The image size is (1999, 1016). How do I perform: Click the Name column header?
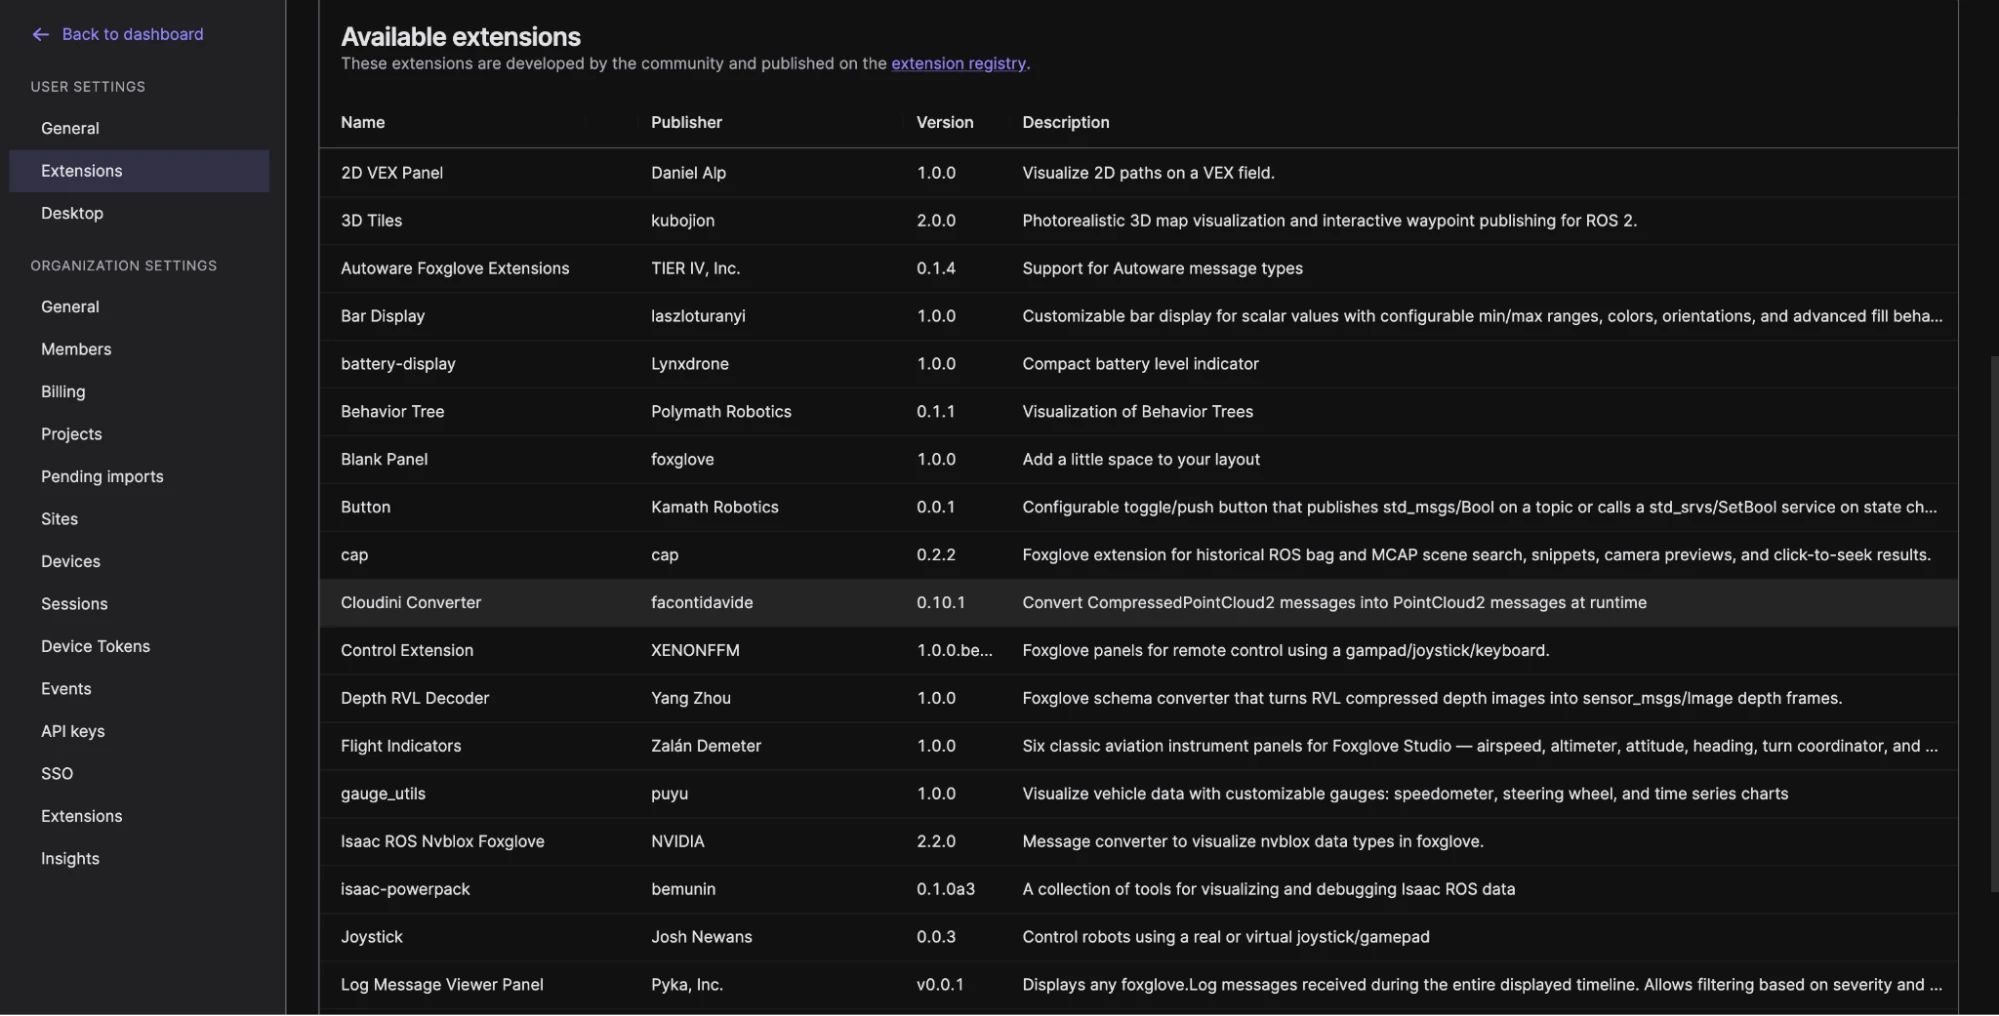pos(362,123)
